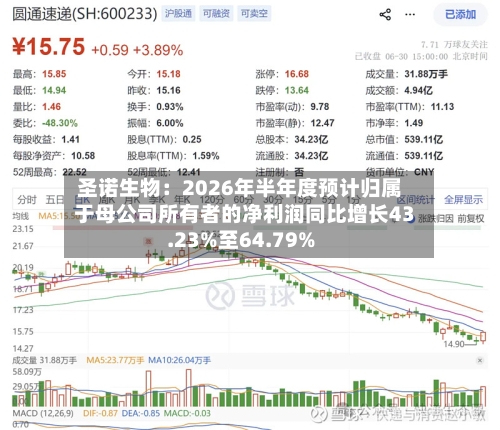Switch to the 分时 chart tab
Viewport: 500px width, 430px height.
(27, 200)
